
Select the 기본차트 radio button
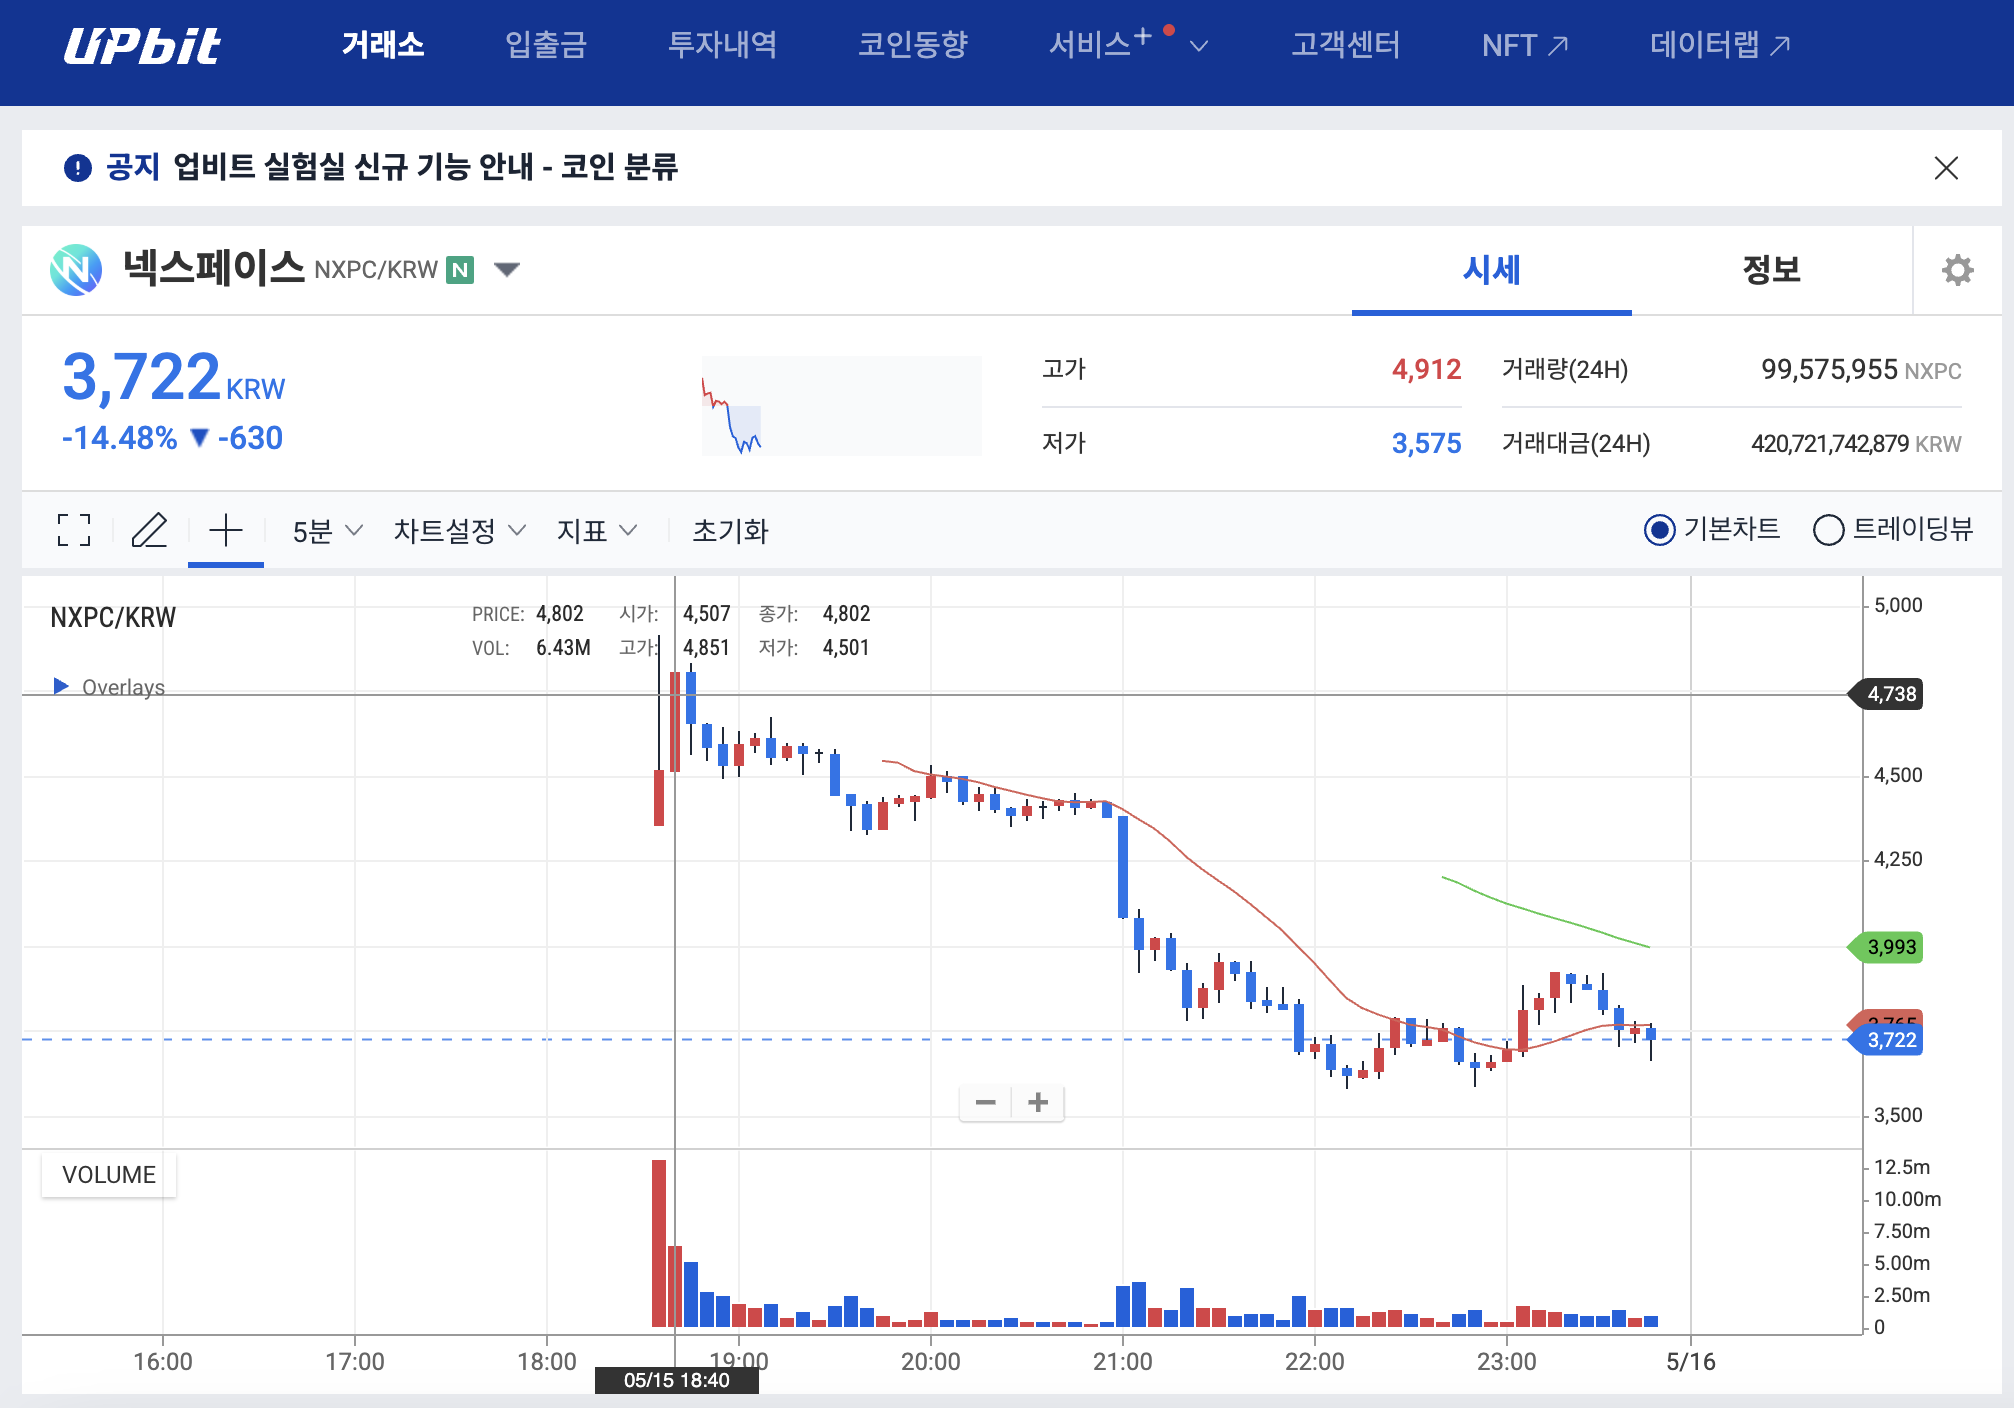(x=1660, y=530)
